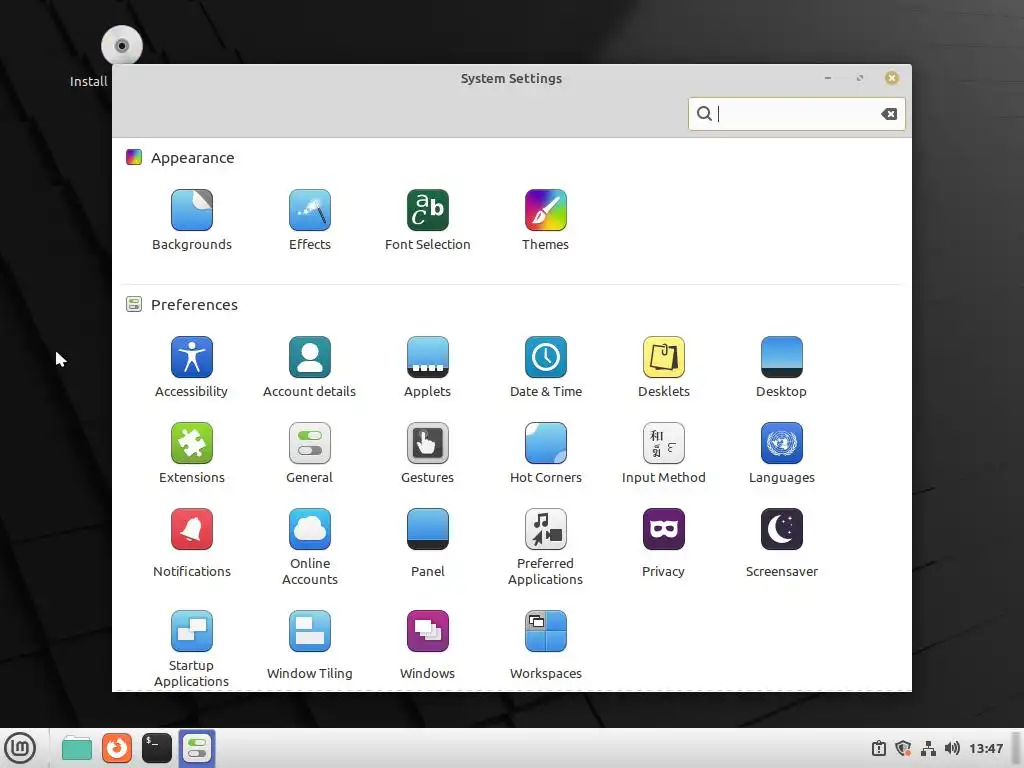Open Notifications preferences
1024x768 pixels.
[x=191, y=543]
